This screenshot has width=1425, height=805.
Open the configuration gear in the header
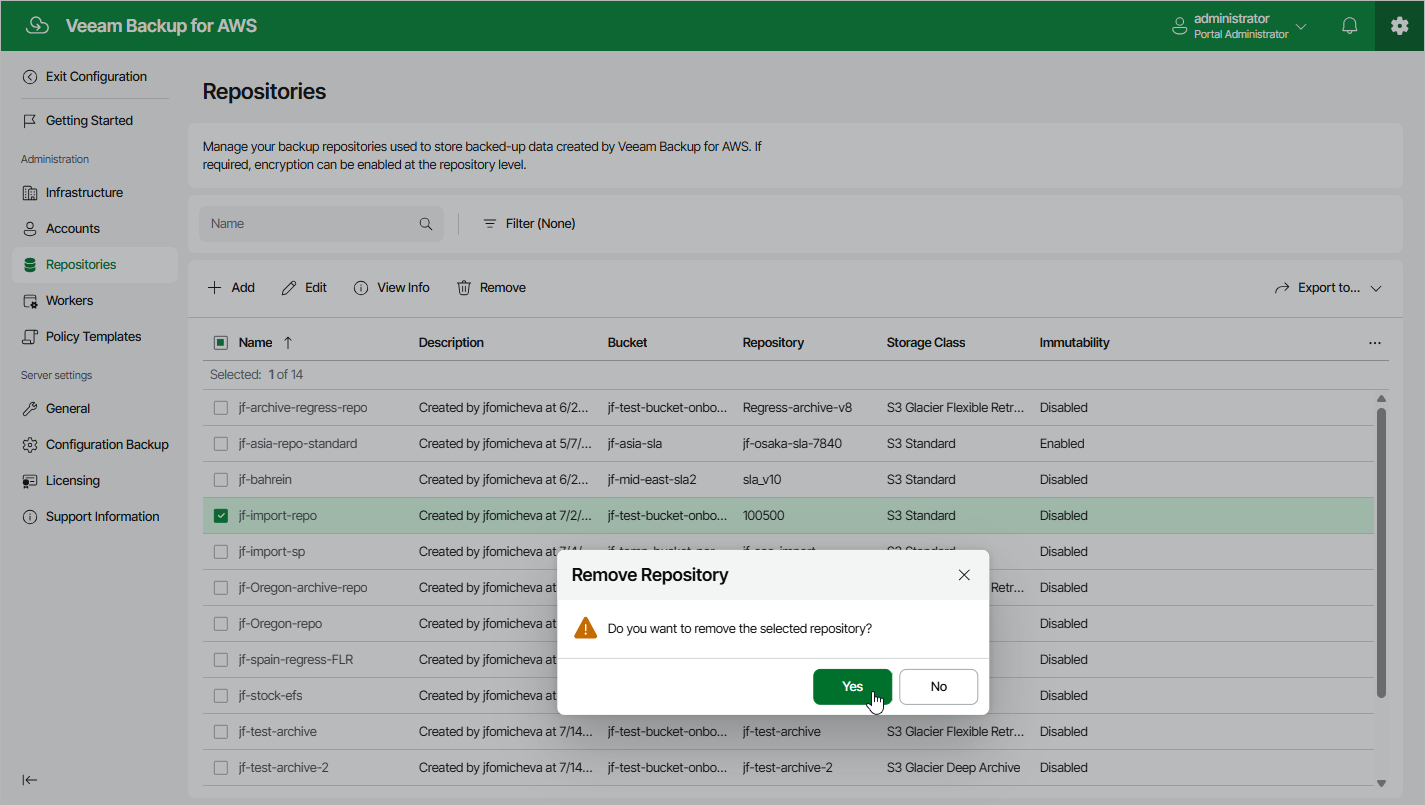click(1399, 26)
